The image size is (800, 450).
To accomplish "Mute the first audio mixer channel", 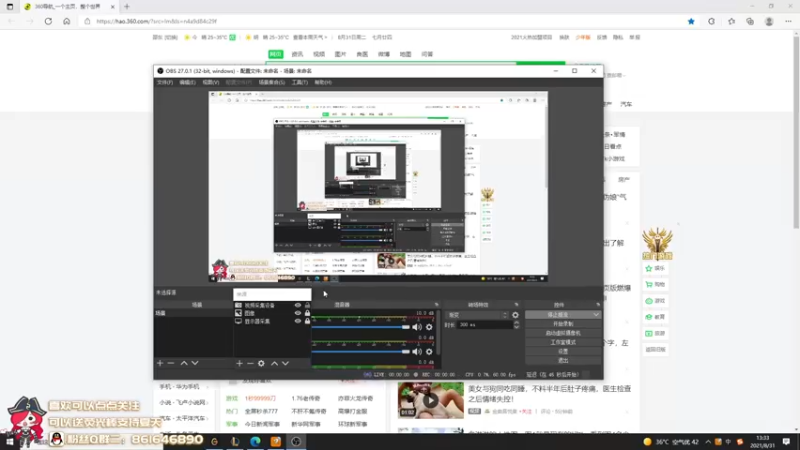I will click(x=417, y=327).
